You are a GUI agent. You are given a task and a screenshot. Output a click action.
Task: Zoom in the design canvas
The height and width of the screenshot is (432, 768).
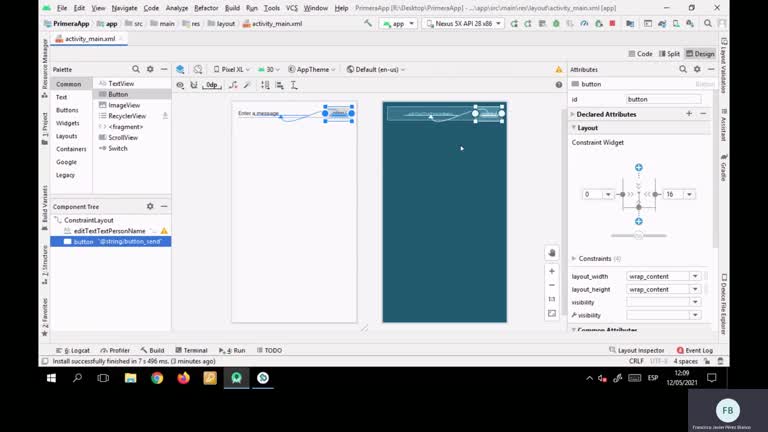551,271
